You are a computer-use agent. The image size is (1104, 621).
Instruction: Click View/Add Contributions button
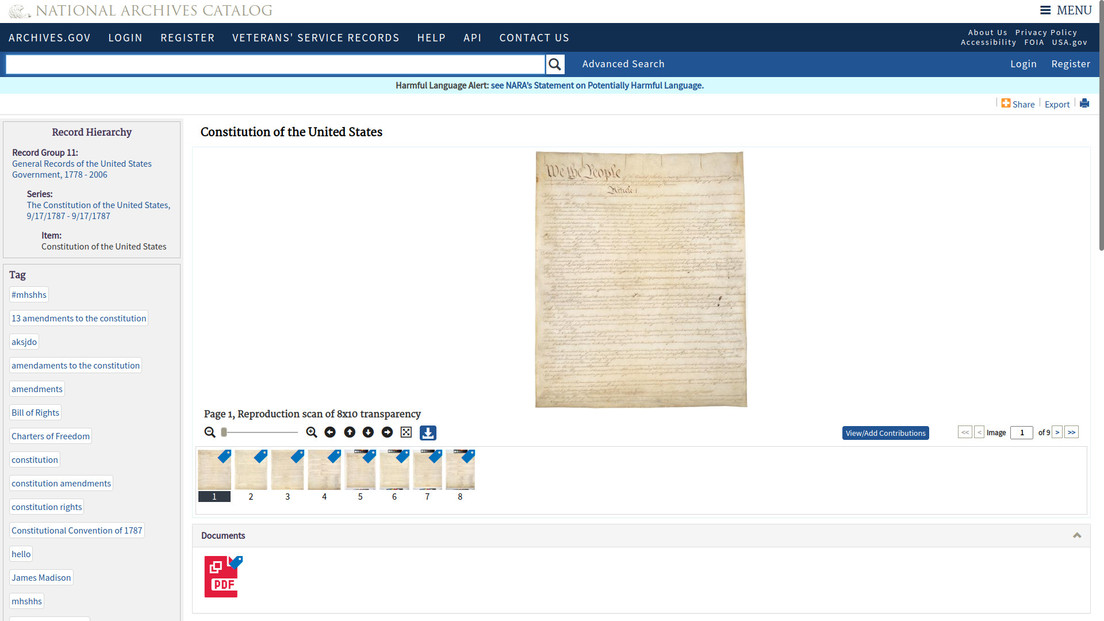tap(885, 433)
